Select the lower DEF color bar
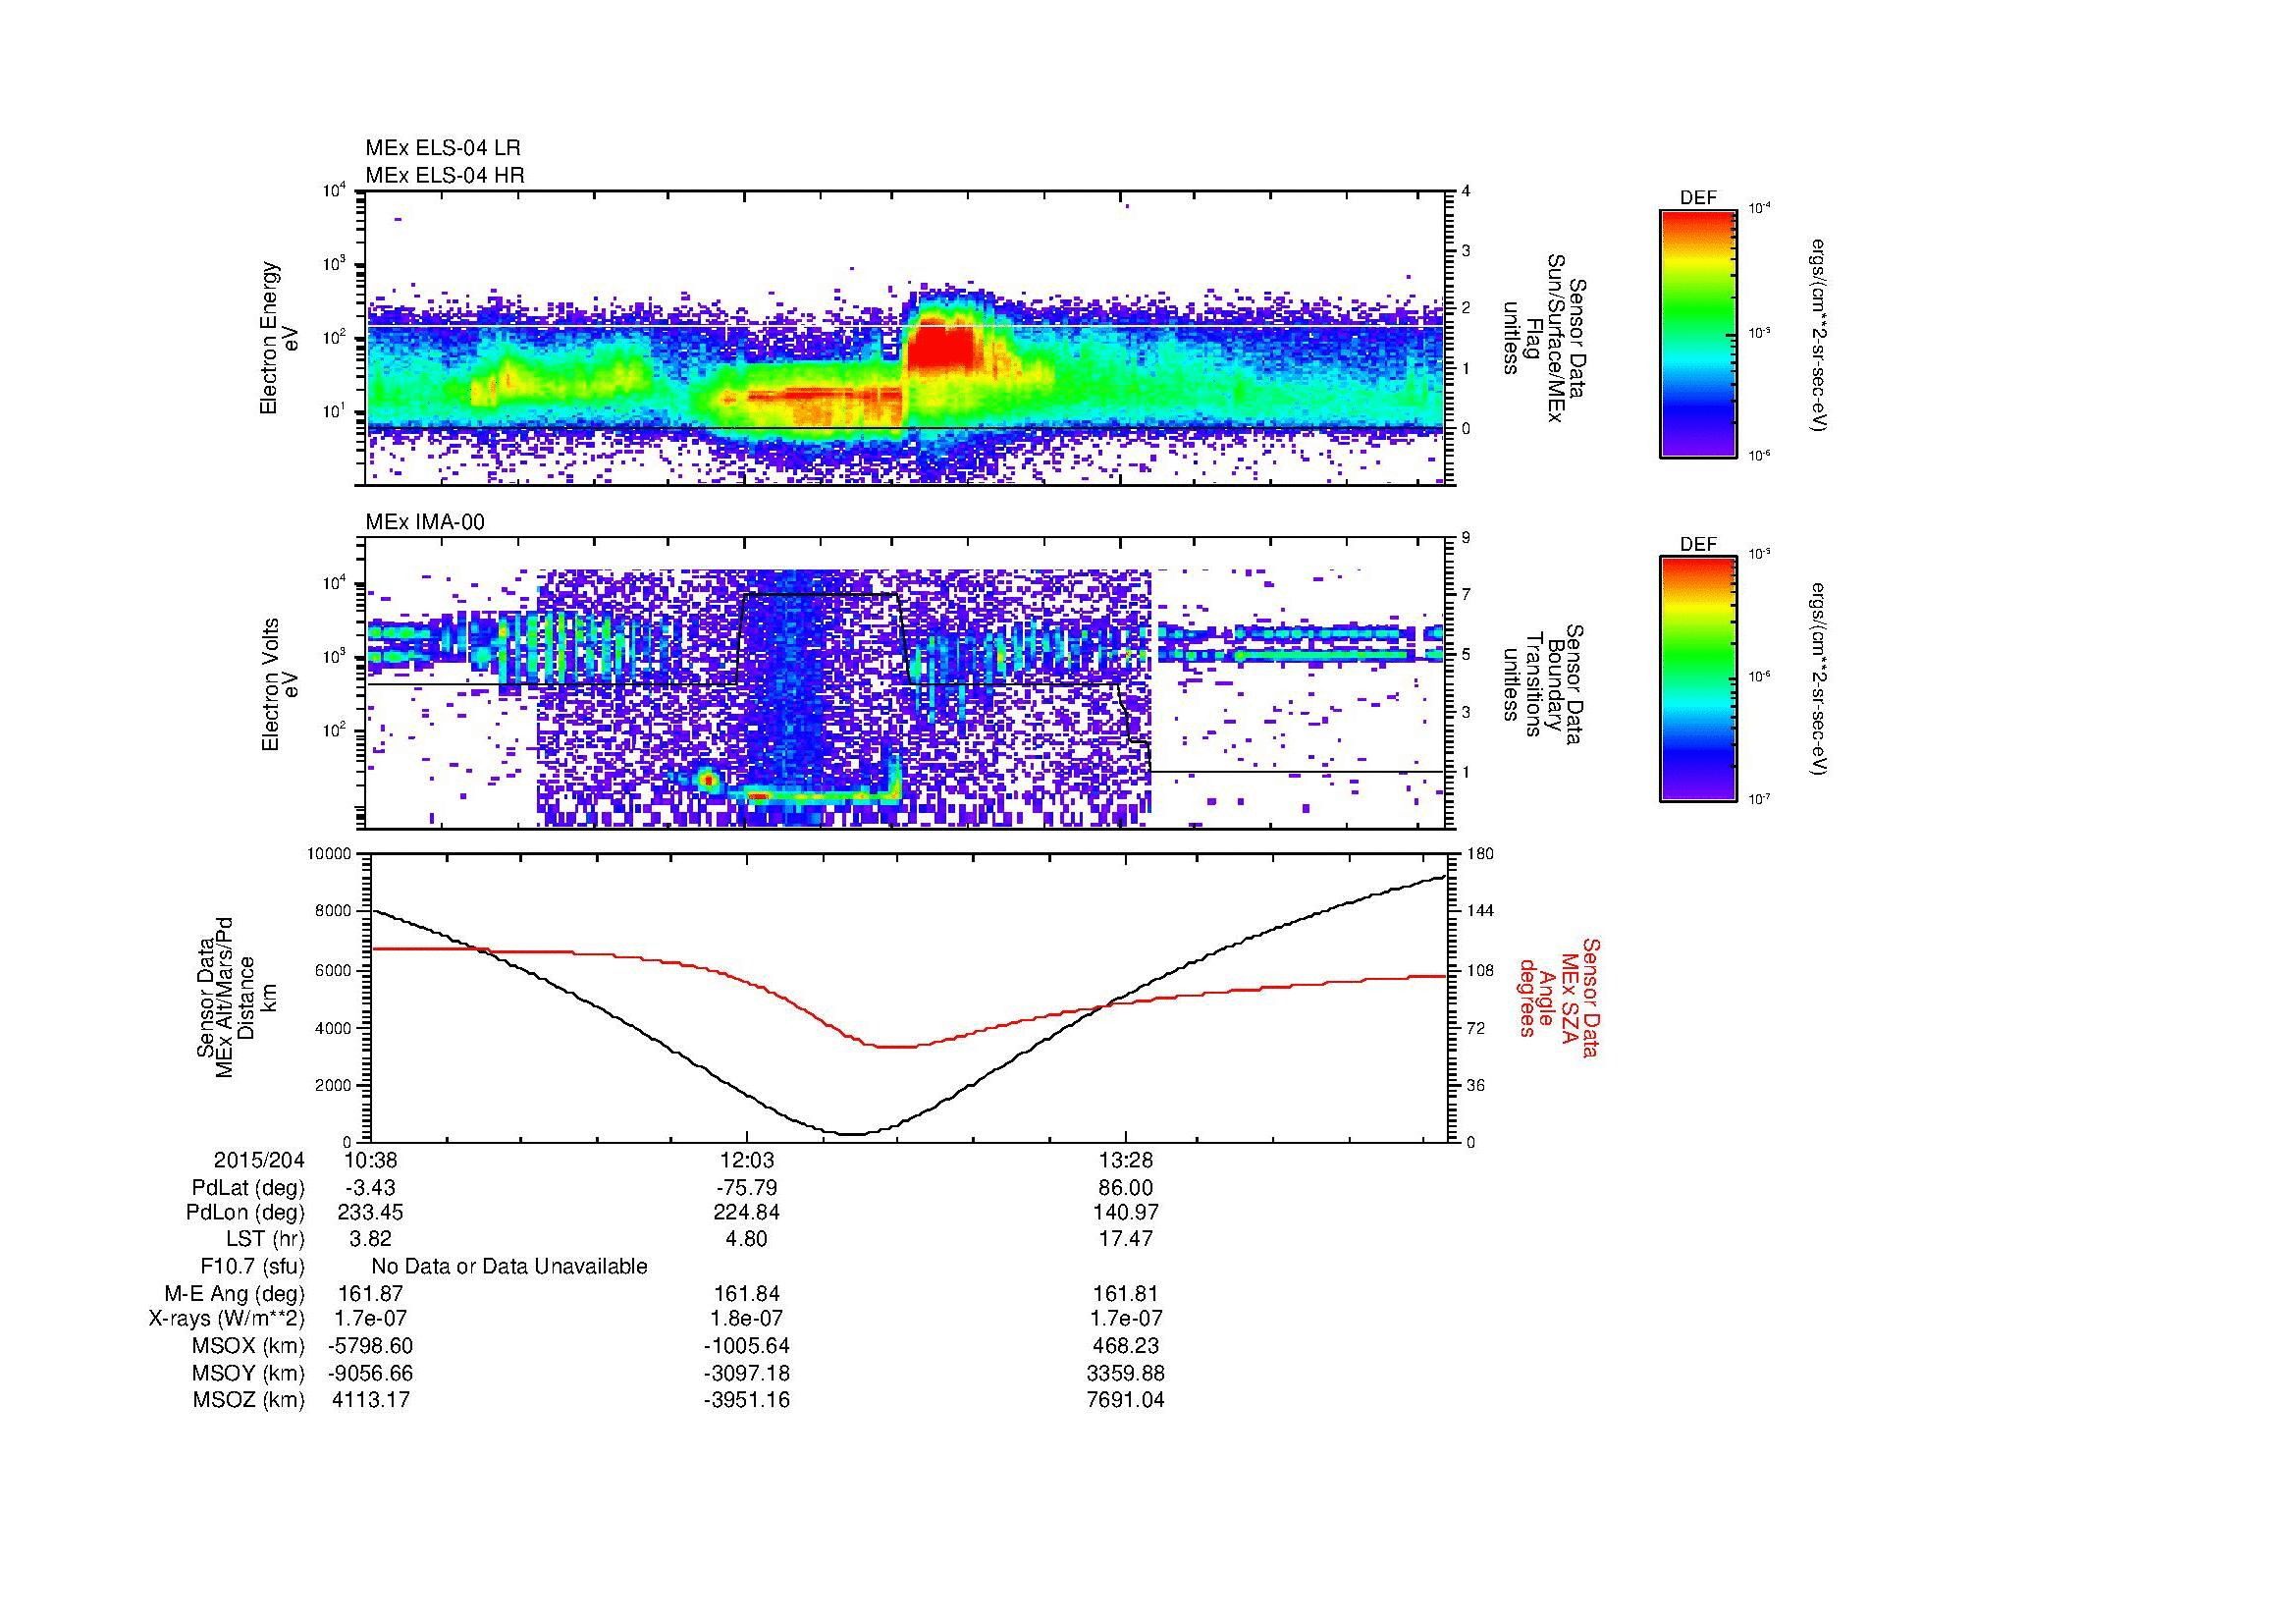Screen dimensions: 2296x1623 coord(1698,679)
